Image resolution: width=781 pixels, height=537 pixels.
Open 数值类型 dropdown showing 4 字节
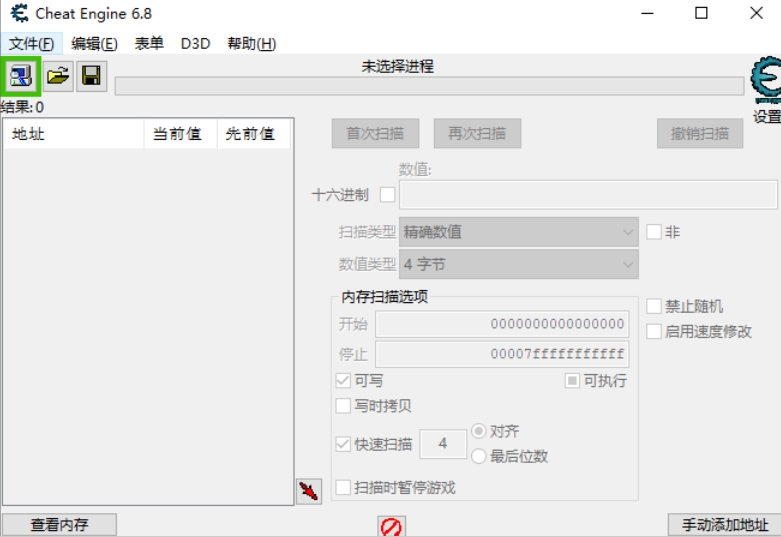[519, 264]
